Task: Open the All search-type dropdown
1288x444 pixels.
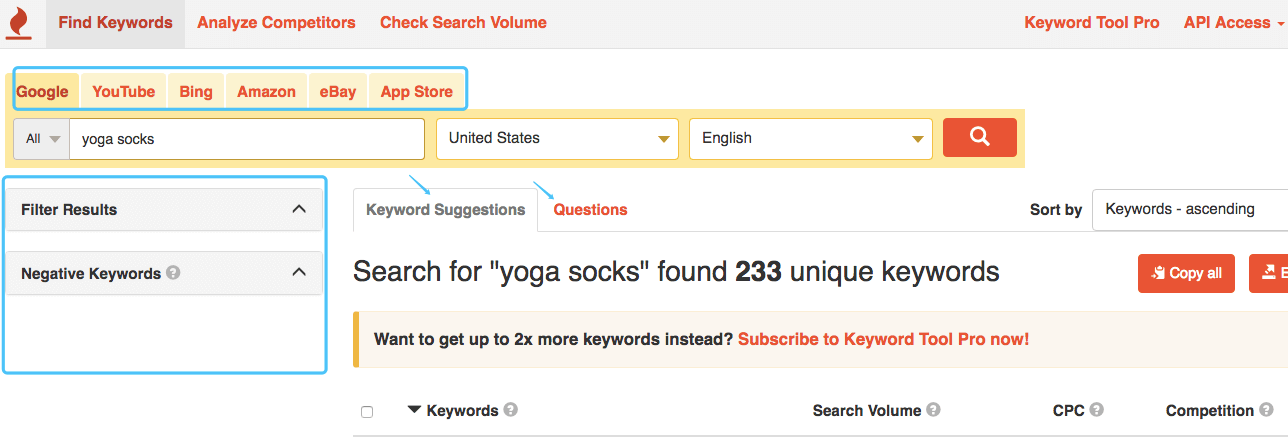Action: [41, 139]
